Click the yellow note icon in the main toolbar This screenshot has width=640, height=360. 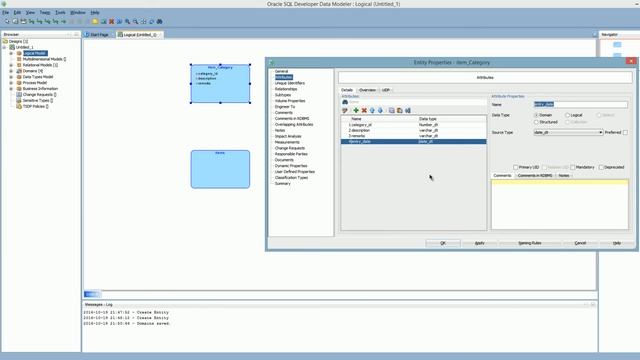coord(95,22)
